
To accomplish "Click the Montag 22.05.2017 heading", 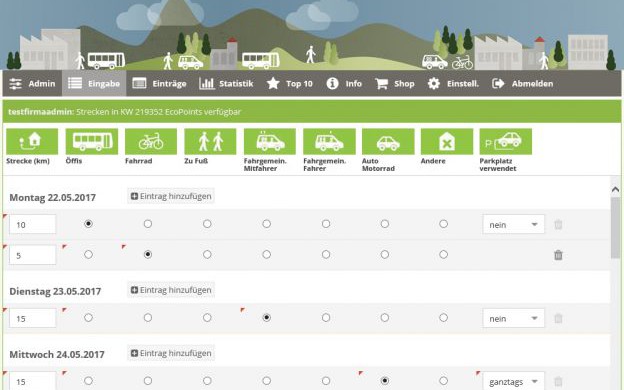I will tap(53, 197).
